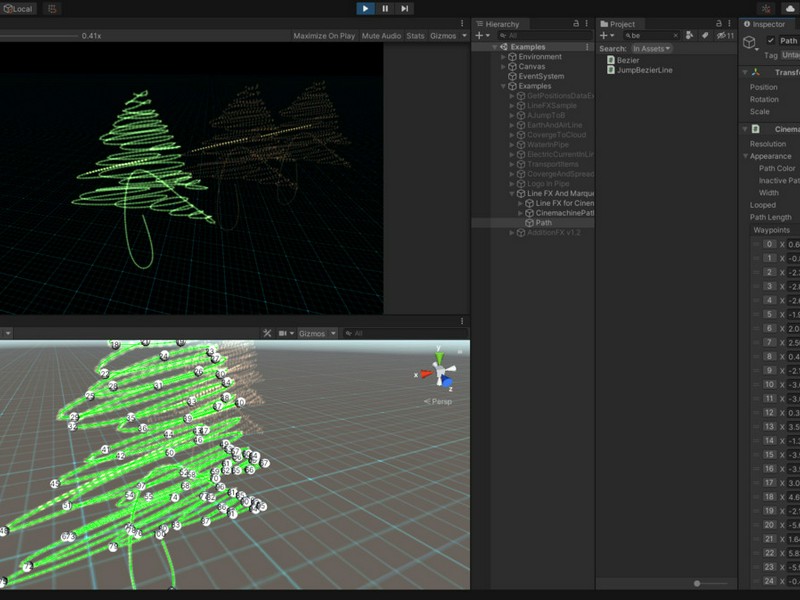Image resolution: width=800 pixels, height=600 pixels.
Task: Toggle the Path object active checkbox
Action: [x=770, y=40]
